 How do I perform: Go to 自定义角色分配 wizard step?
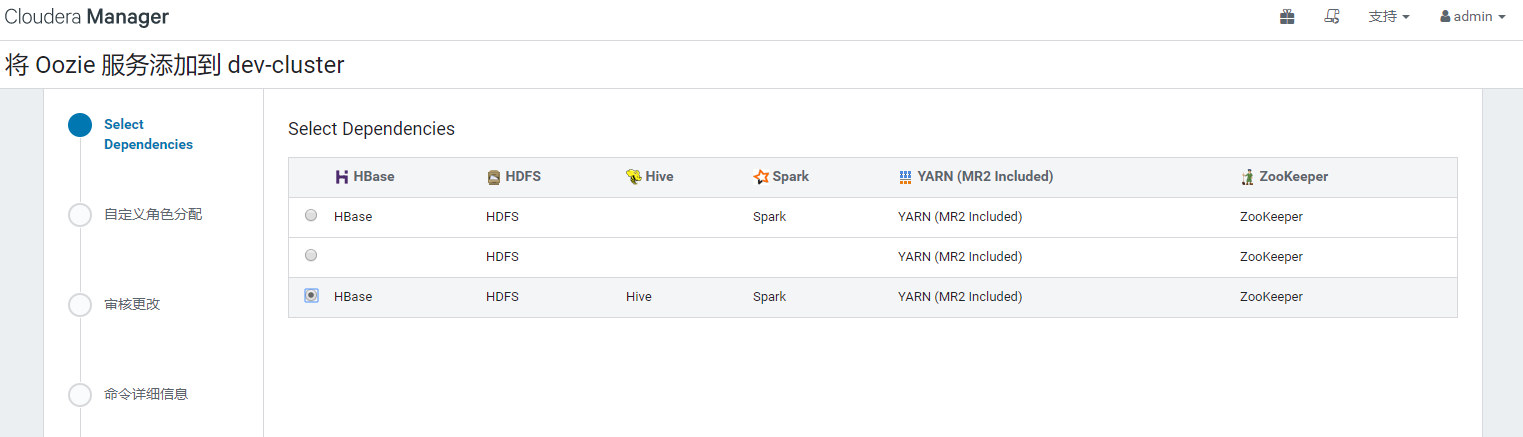tap(153, 214)
